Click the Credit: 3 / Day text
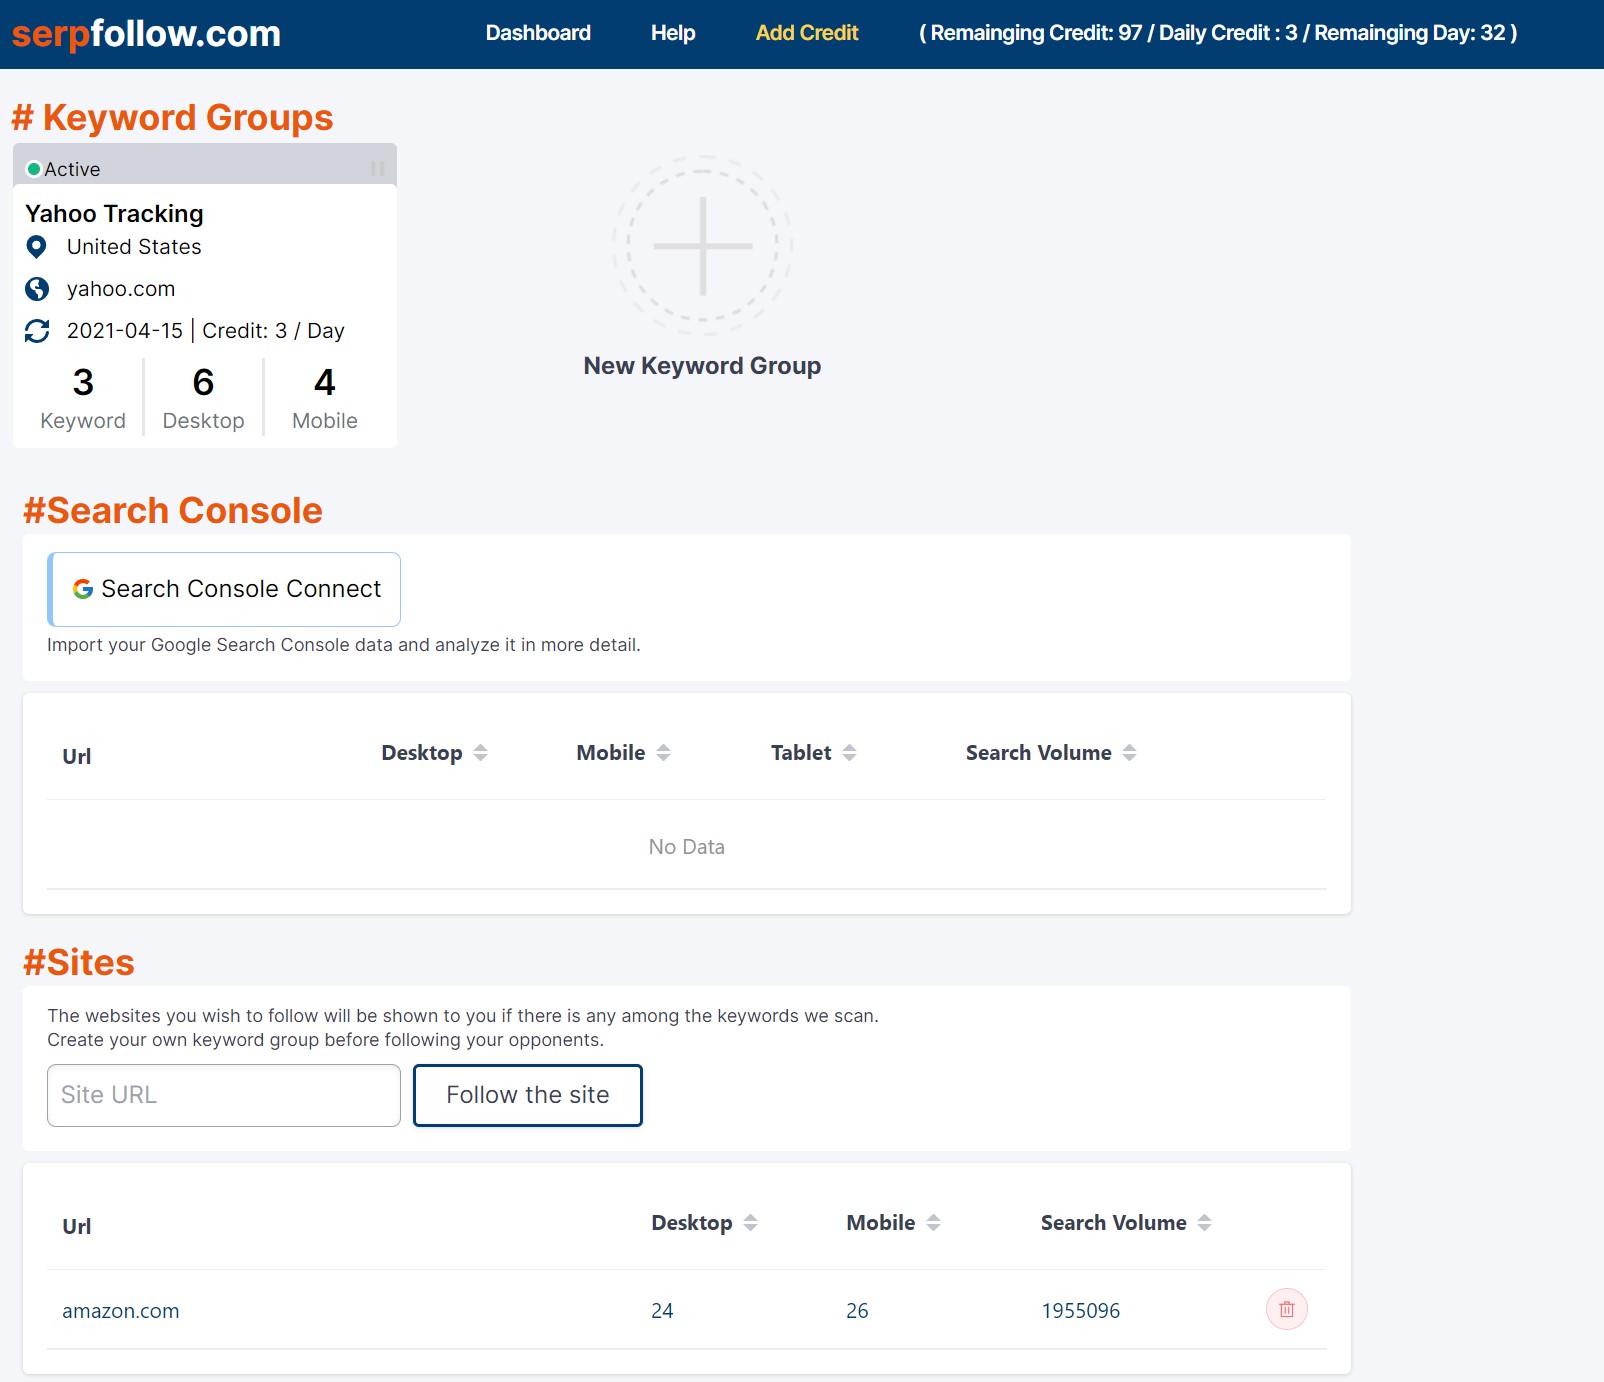Screen dimensions: 1604x1382 (x=273, y=331)
